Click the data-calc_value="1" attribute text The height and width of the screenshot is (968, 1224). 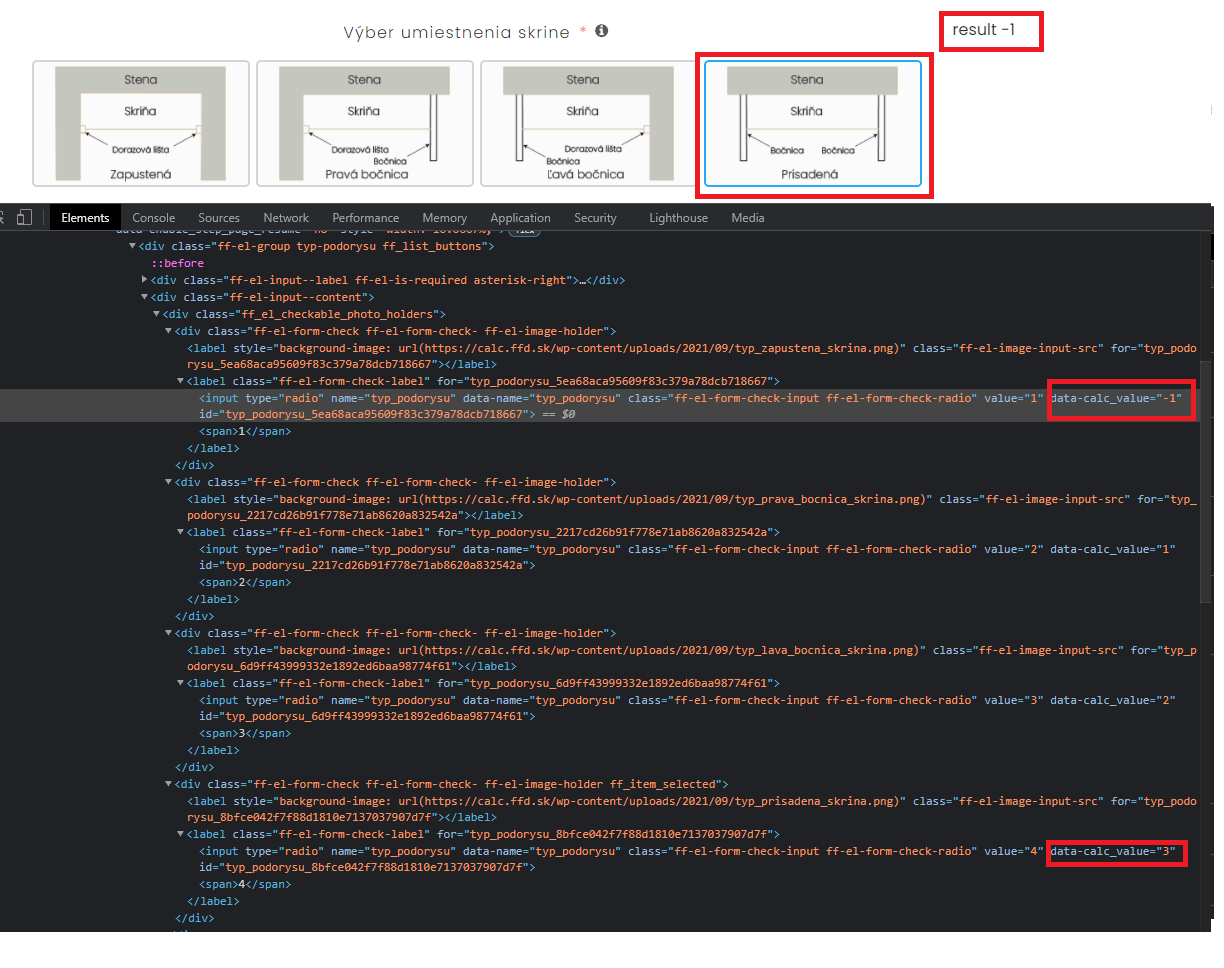1113,549
